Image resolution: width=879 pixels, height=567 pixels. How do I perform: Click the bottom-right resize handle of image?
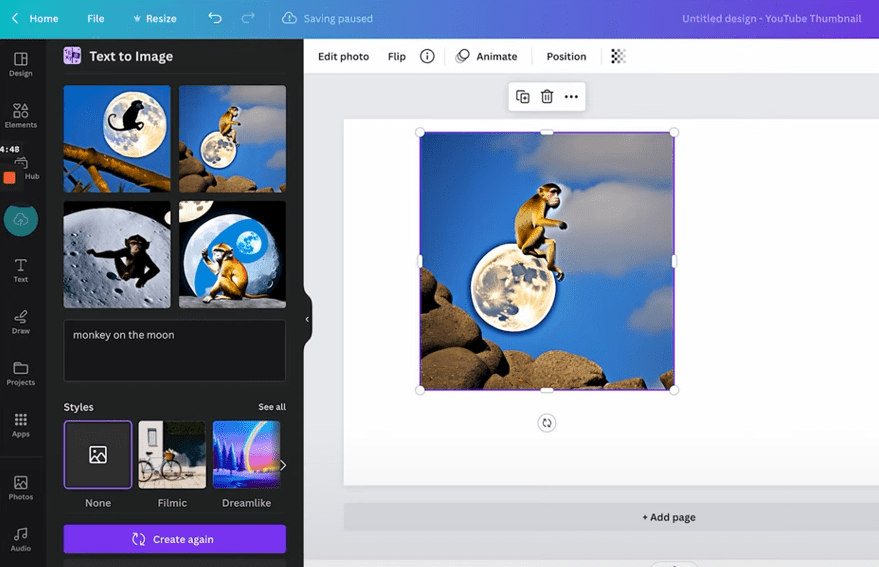[x=674, y=390]
